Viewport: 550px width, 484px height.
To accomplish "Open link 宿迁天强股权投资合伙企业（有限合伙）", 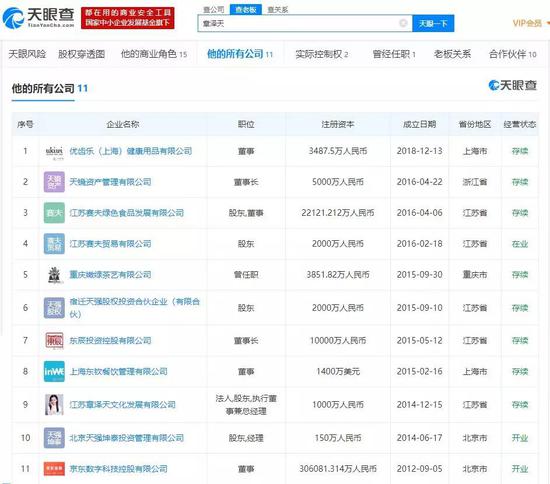I will point(135,308).
